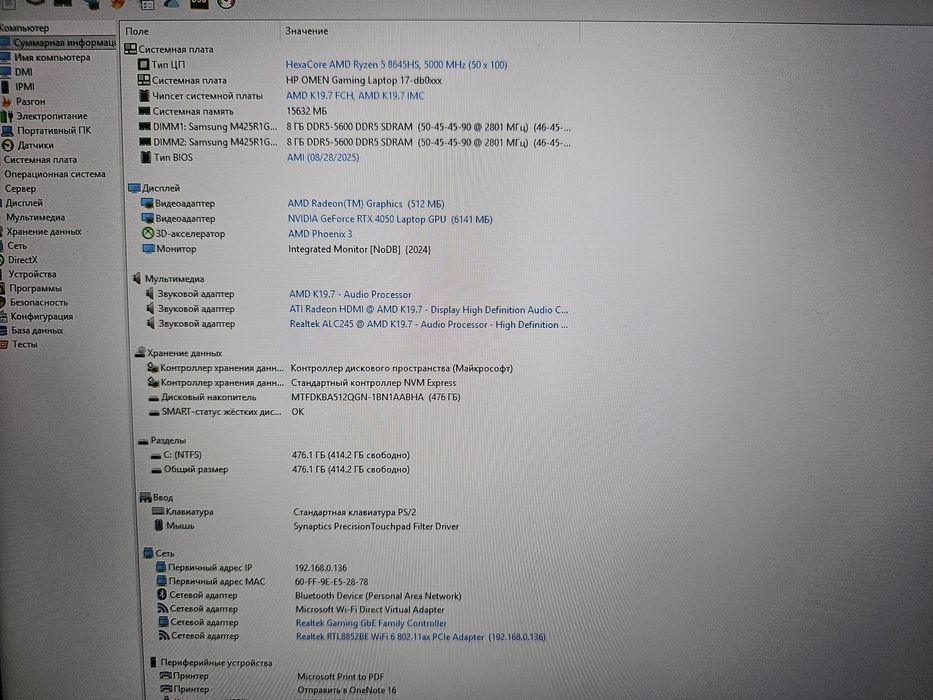Select Портативный ПК entry
Viewport: 933px width, 700px height.
point(54,130)
